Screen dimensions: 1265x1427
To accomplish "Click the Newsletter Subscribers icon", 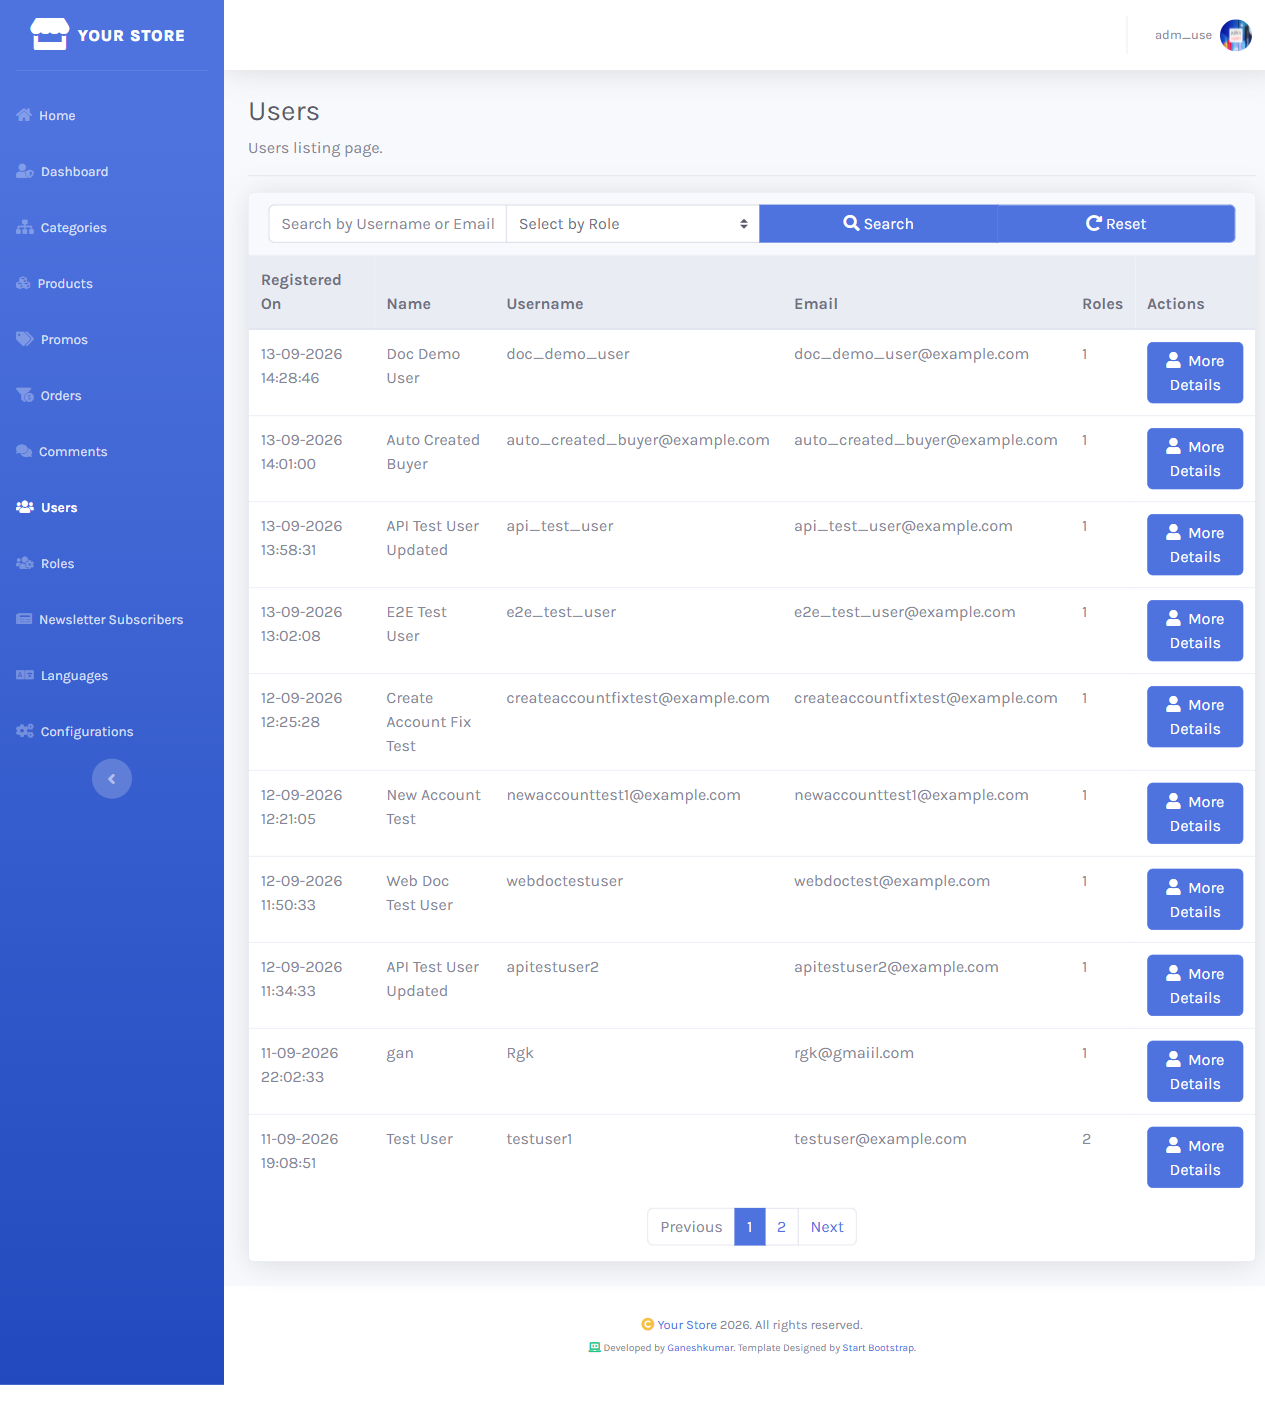I will [x=24, y=619].
